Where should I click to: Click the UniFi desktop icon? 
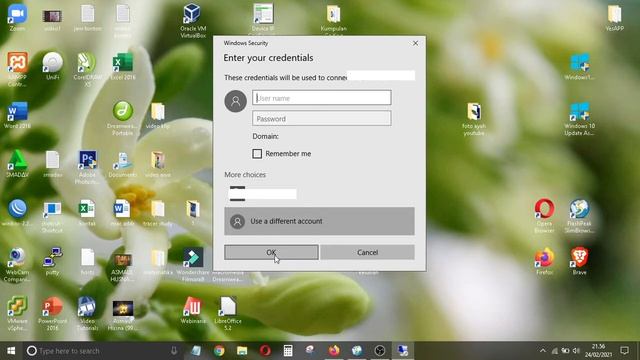pos(52,66)
